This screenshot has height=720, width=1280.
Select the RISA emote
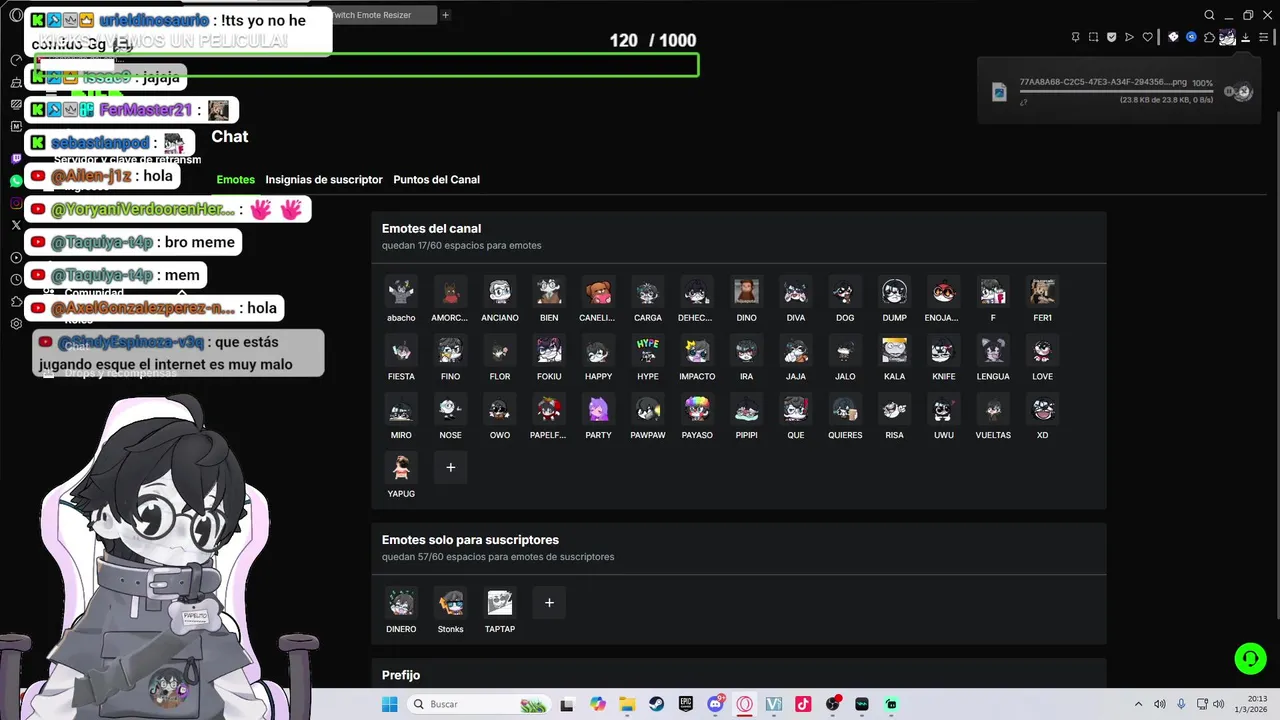coord(895,410)
